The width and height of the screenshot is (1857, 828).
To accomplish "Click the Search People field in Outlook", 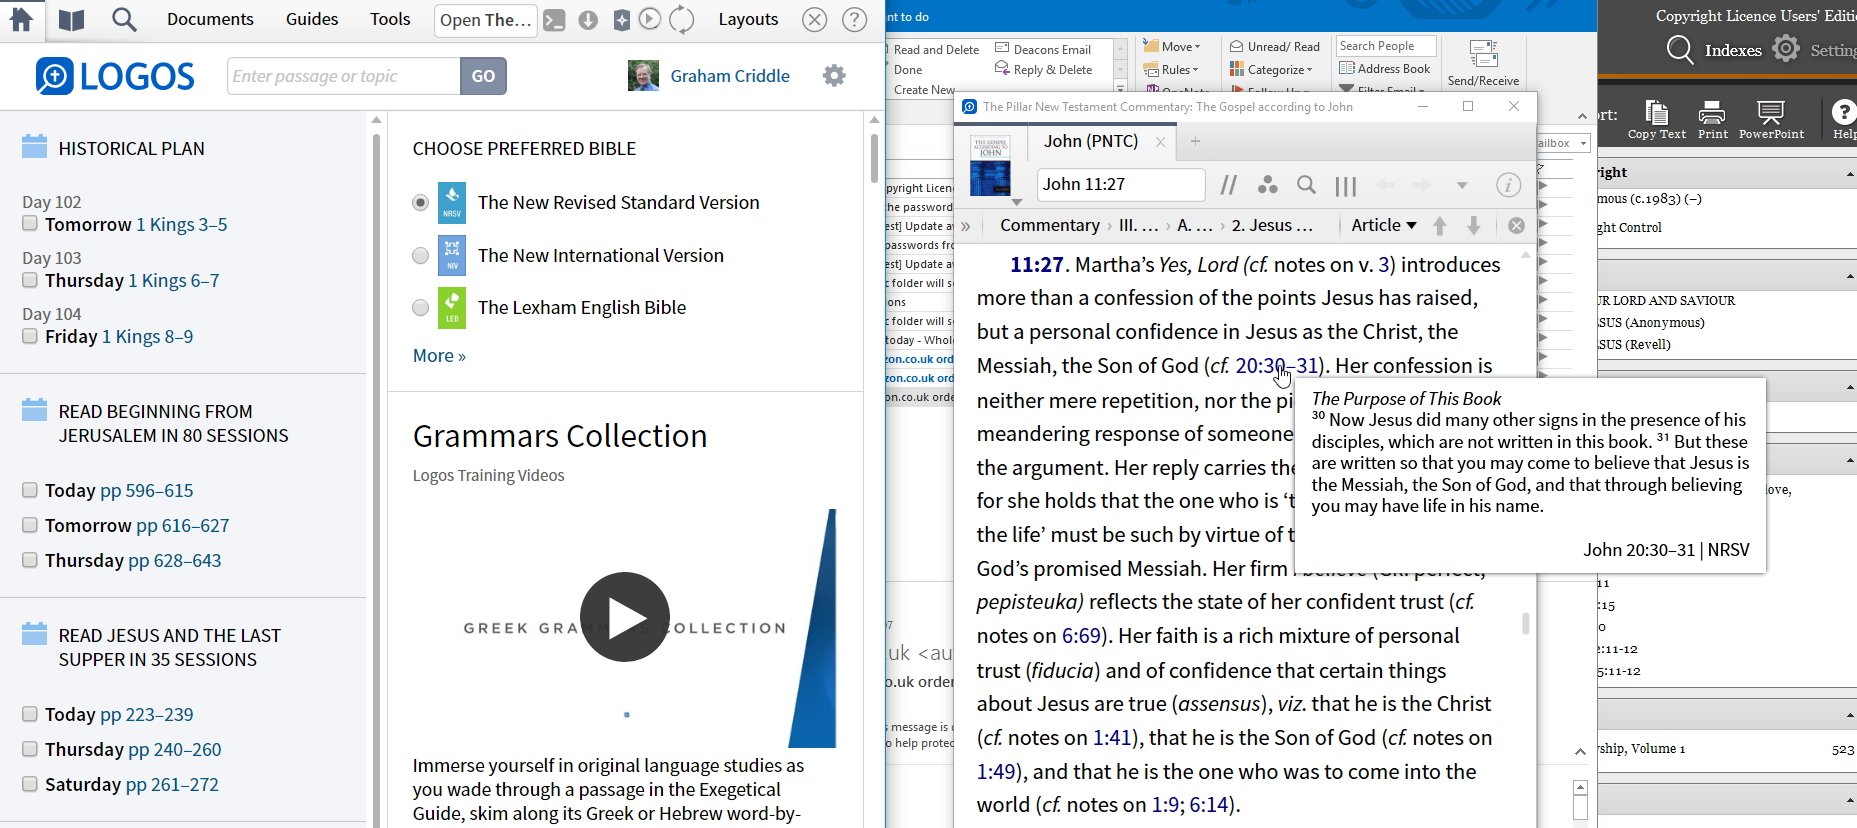I will pyautogui.click(x=1386, y=46).
